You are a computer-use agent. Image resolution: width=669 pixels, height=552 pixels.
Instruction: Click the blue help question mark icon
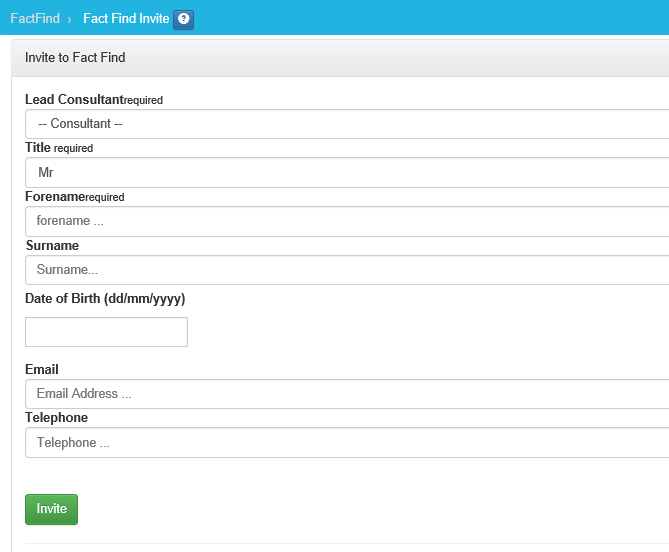(183, 19)
